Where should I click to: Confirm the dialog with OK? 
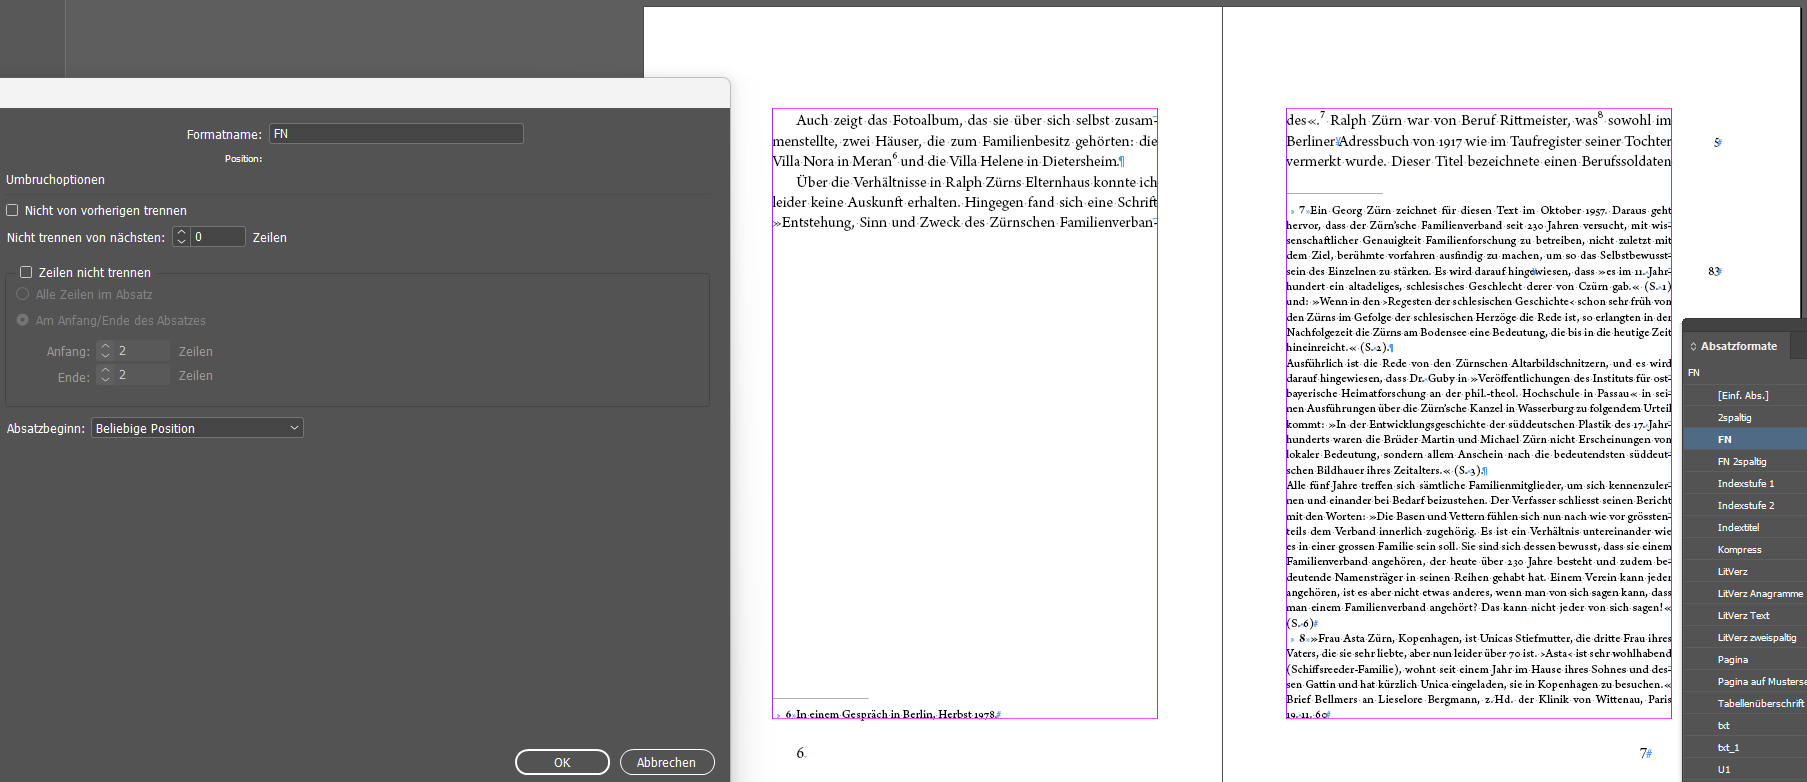tap(562, 762)
